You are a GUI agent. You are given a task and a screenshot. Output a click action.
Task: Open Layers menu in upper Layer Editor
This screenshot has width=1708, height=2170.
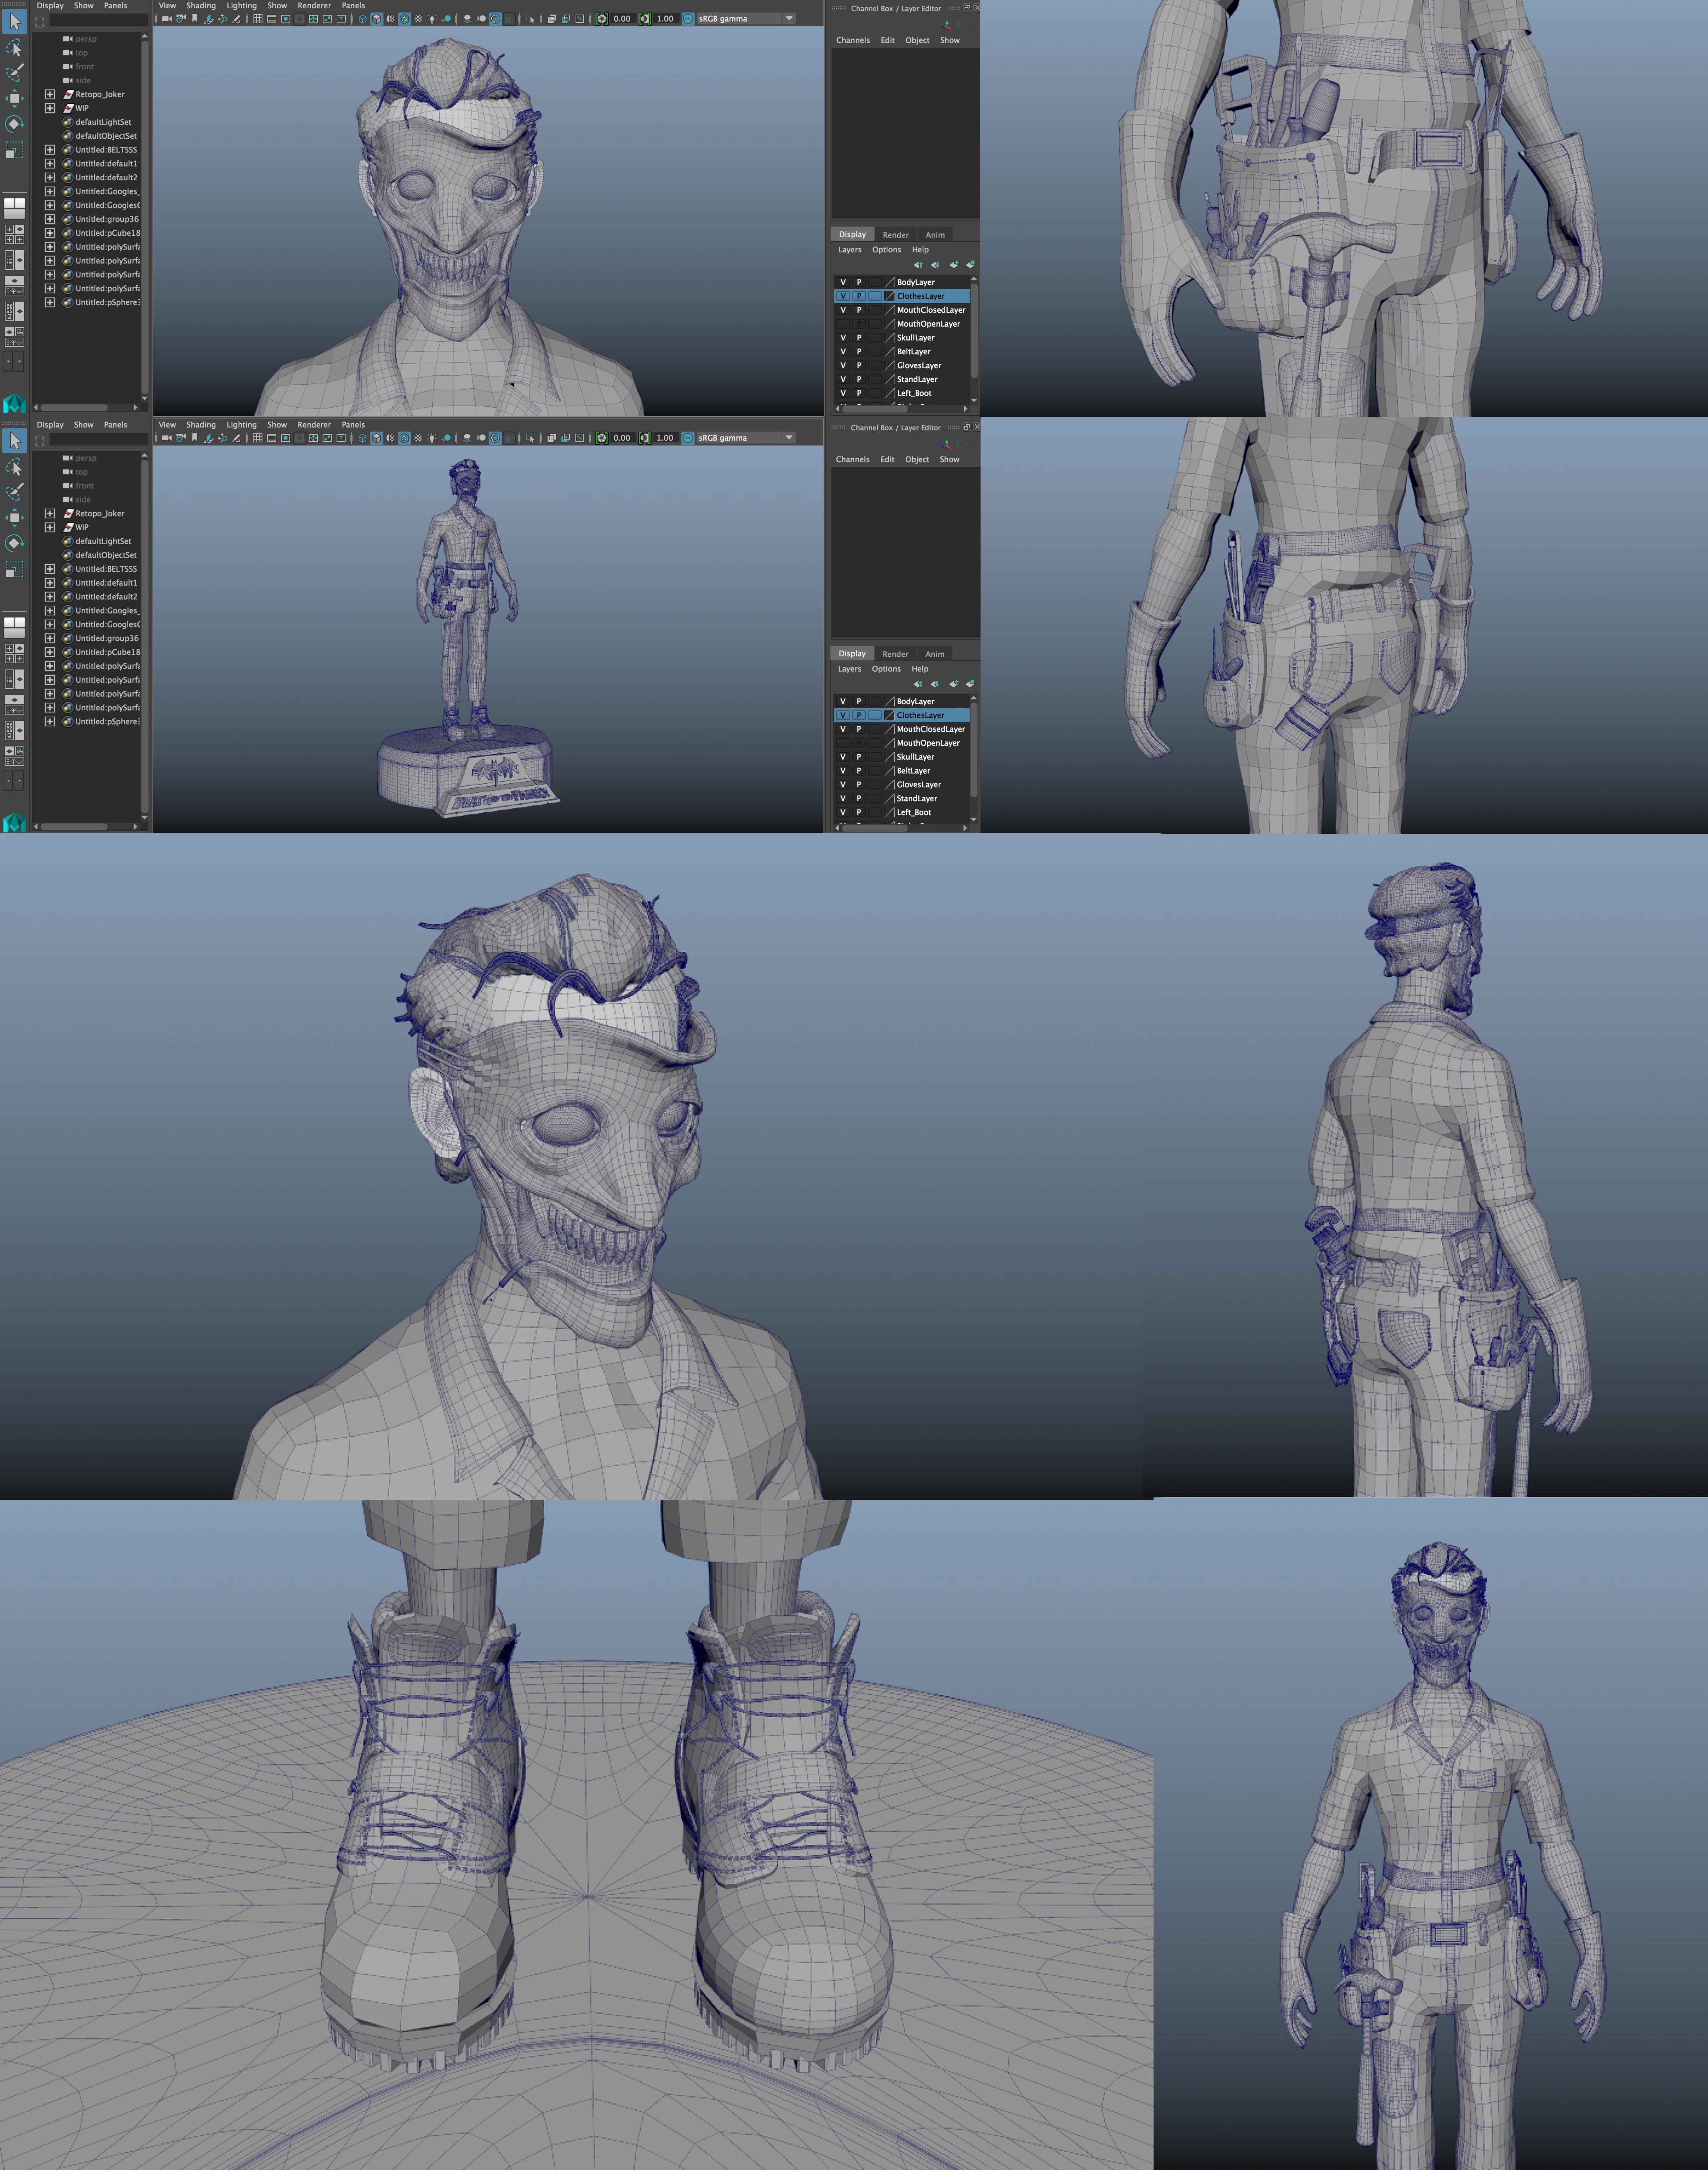click(849, 250)
